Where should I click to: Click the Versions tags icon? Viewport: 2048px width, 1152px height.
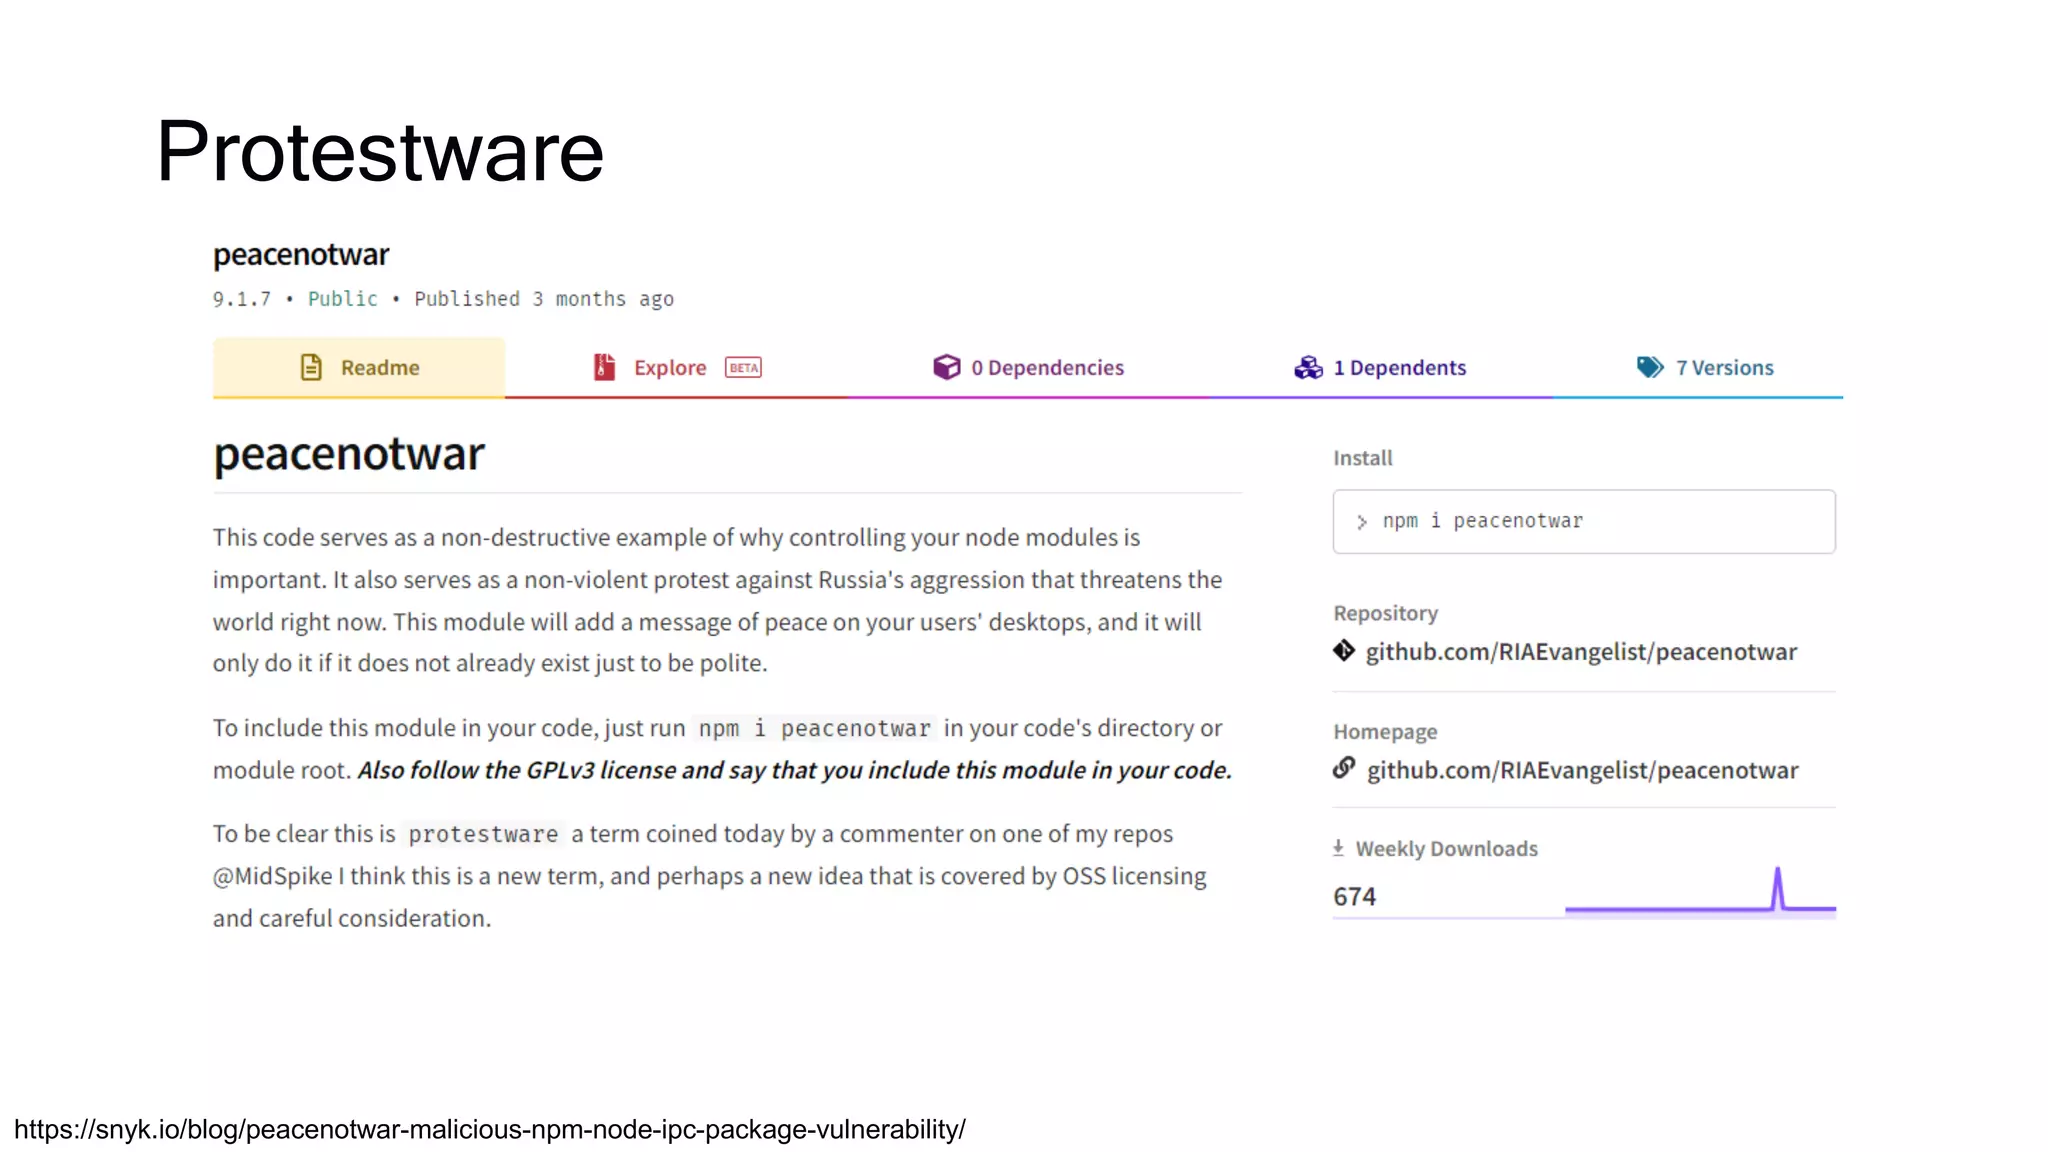click(x=1650, y=367)
